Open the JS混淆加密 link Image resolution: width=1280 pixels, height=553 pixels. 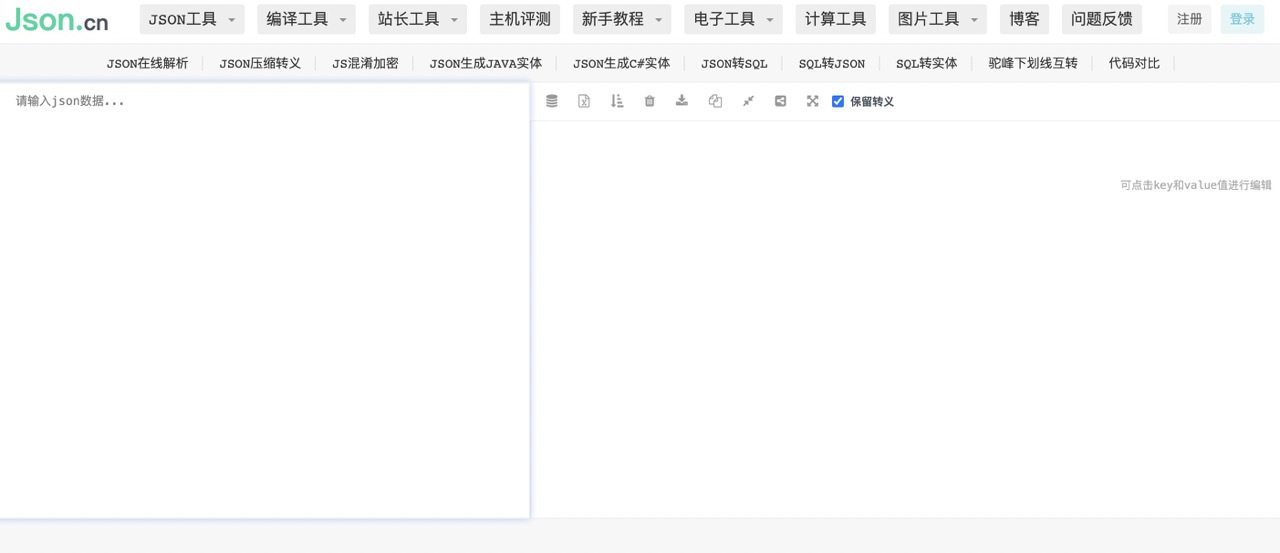tap(365, 63)
